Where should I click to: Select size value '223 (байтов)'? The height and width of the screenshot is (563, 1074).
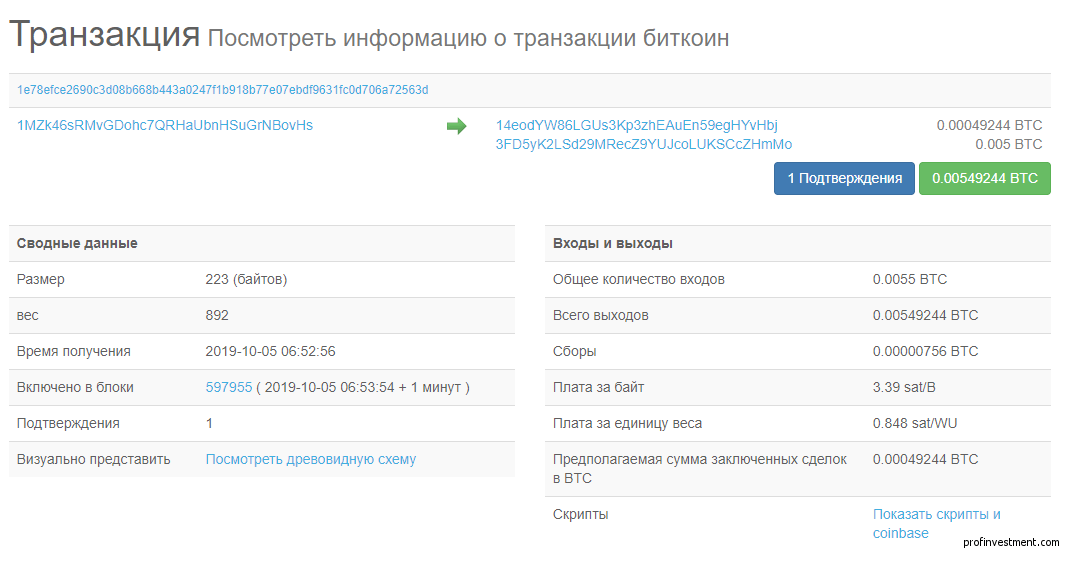click(246, 279)
